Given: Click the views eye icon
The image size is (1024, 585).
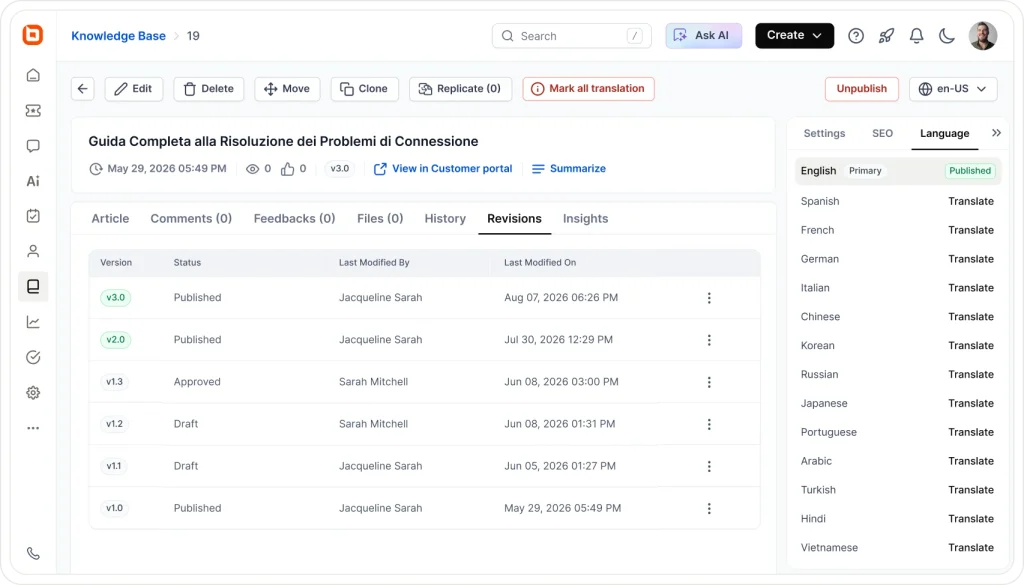Looking at the screenshot, I should 252,169.
